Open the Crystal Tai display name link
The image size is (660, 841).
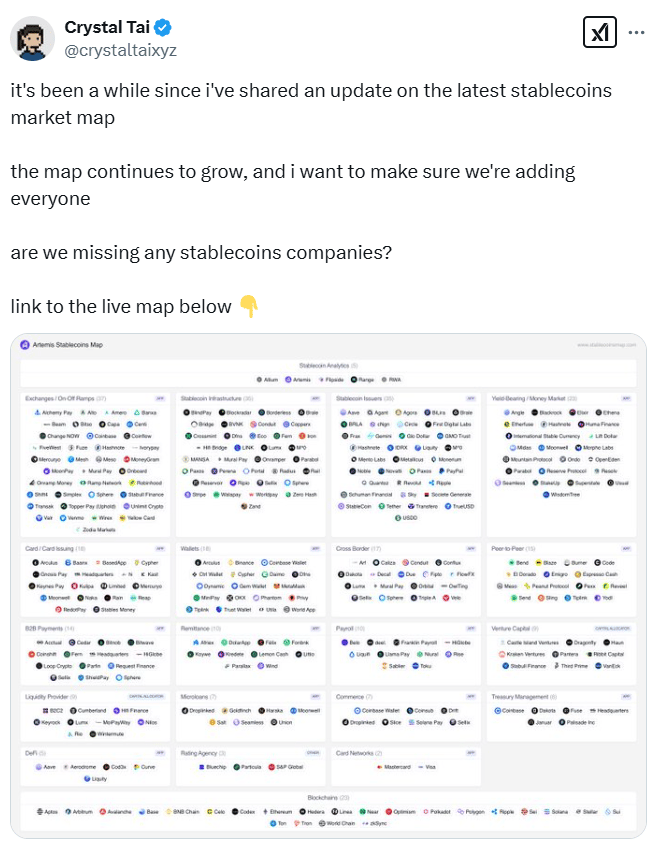click(105, 27)
